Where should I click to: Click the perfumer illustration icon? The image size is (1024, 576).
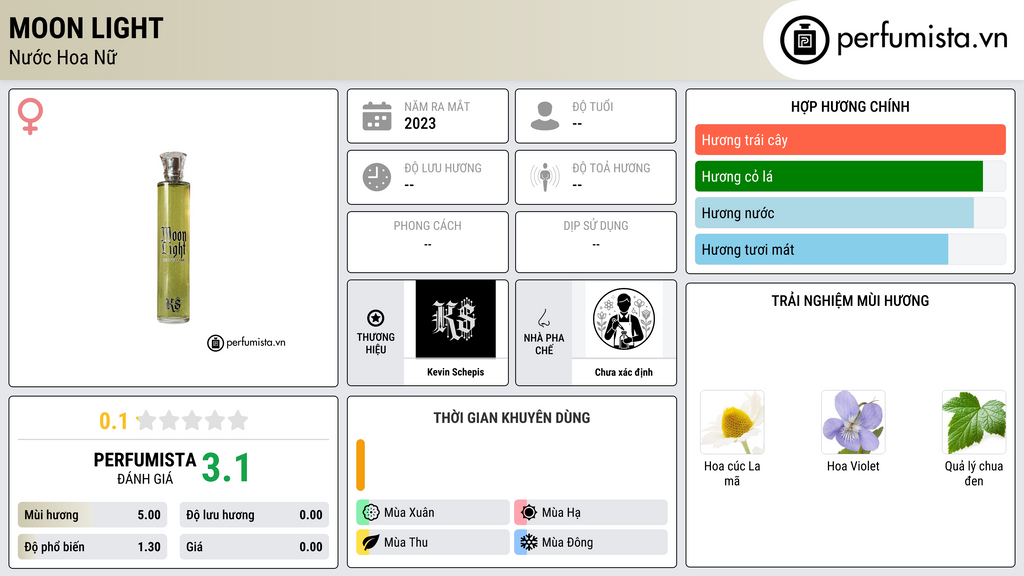point(624,319)
